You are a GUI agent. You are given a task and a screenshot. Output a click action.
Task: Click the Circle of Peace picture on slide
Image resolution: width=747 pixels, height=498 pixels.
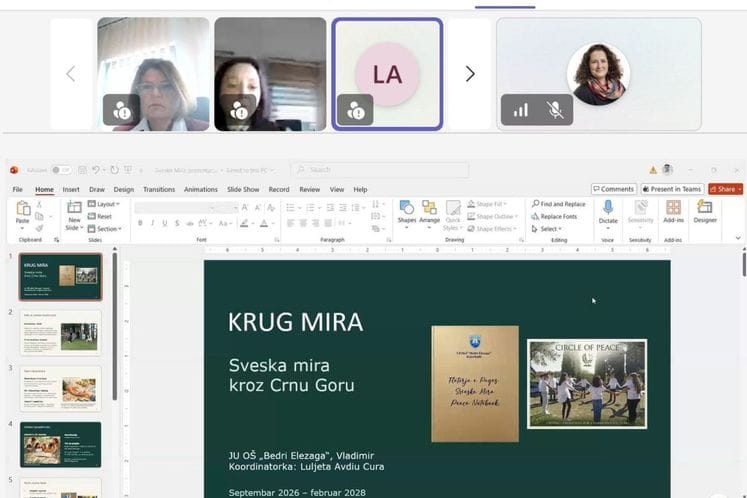pyautogui.click(x=587, y=384)
